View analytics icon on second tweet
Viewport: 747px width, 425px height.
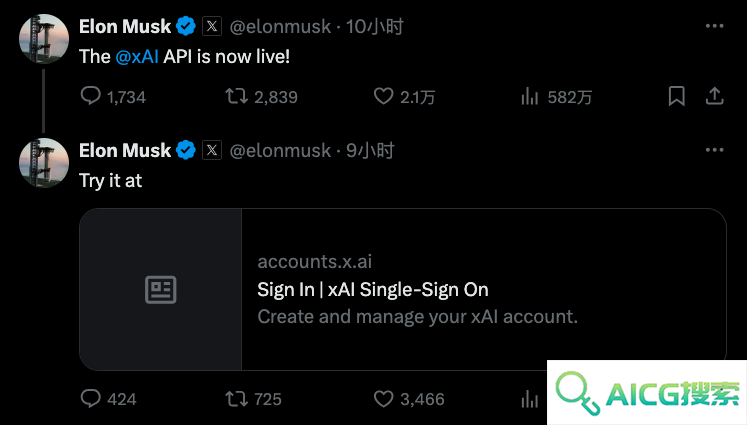pyautogui.click(x=529, y=399)
